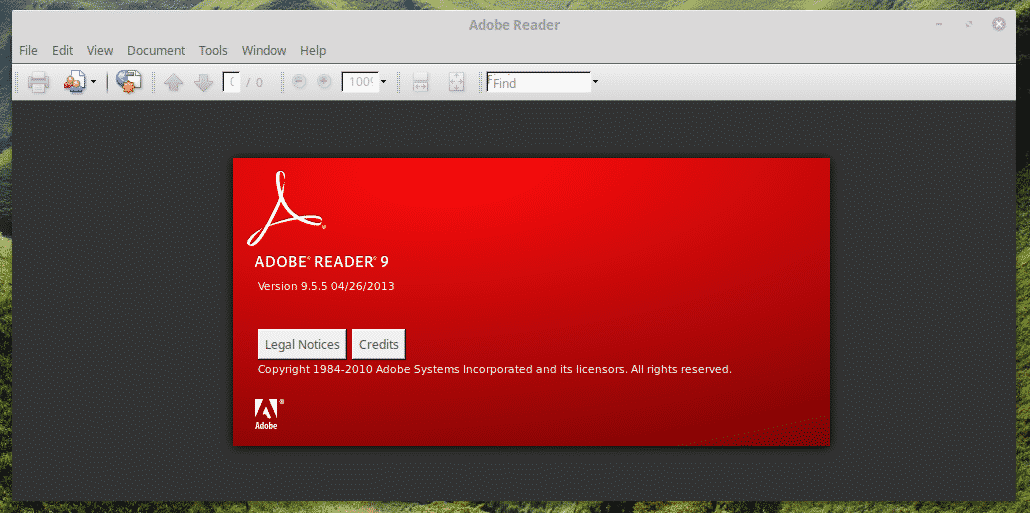Click the Collaborate icon with people
The image size is (1030, 513).
[x=74, y=82]
